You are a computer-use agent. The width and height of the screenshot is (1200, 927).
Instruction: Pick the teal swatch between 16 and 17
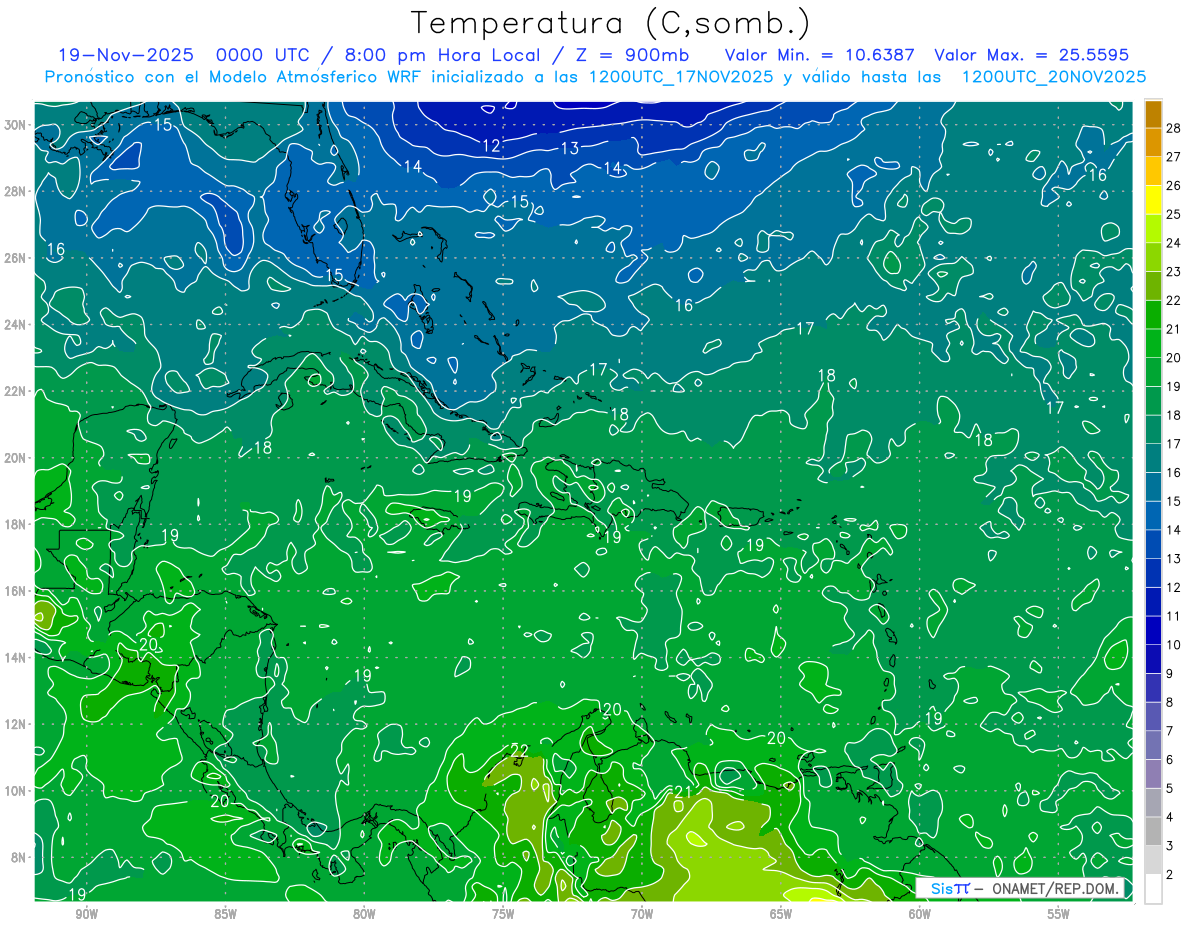tap(1153, 458)
